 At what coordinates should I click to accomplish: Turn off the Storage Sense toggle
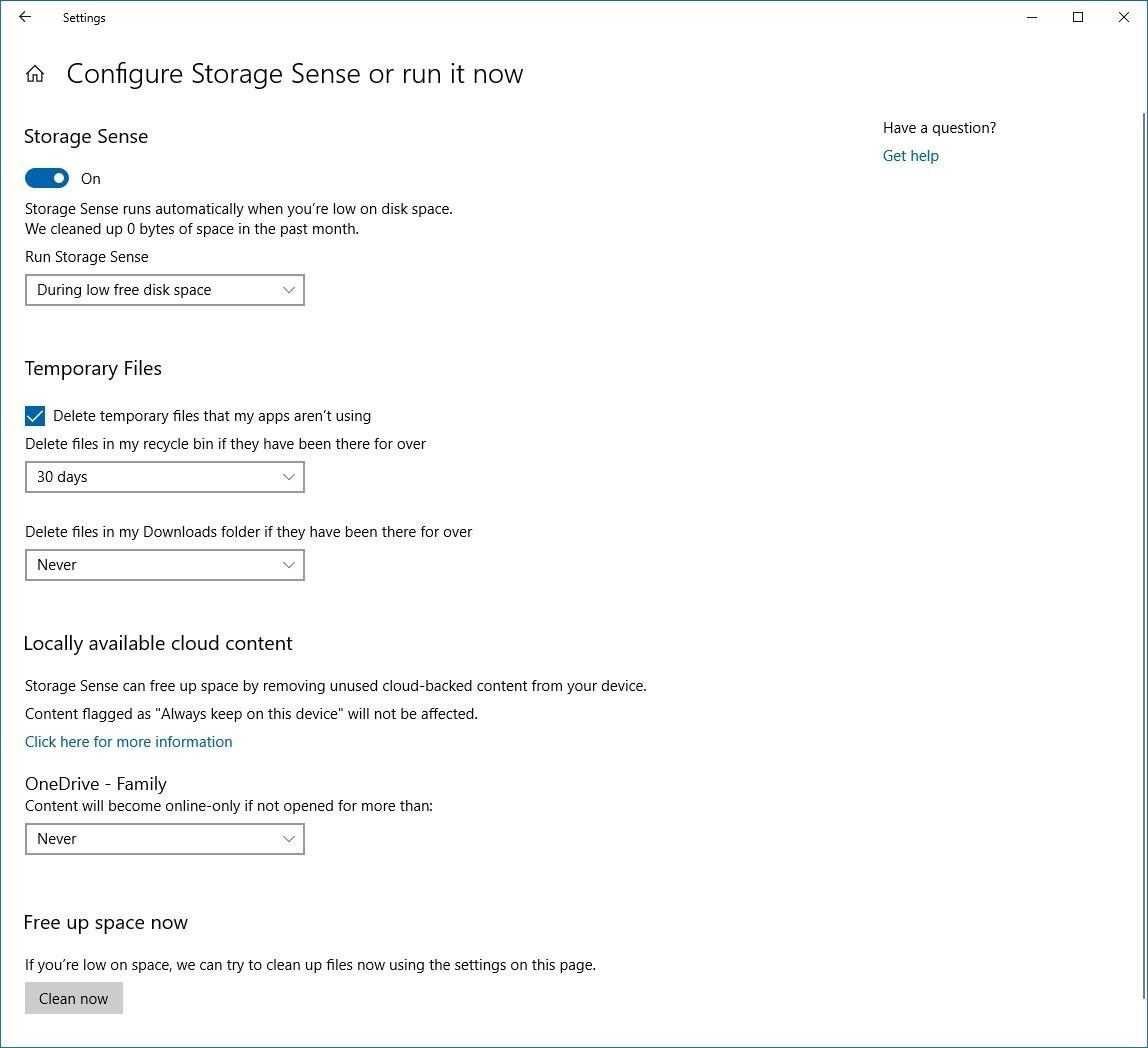pos(47,179)
